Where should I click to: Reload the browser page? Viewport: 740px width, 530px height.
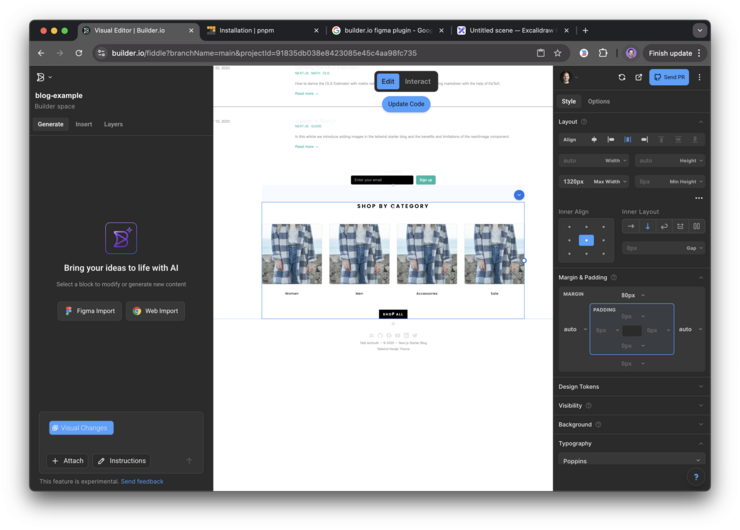79,53
